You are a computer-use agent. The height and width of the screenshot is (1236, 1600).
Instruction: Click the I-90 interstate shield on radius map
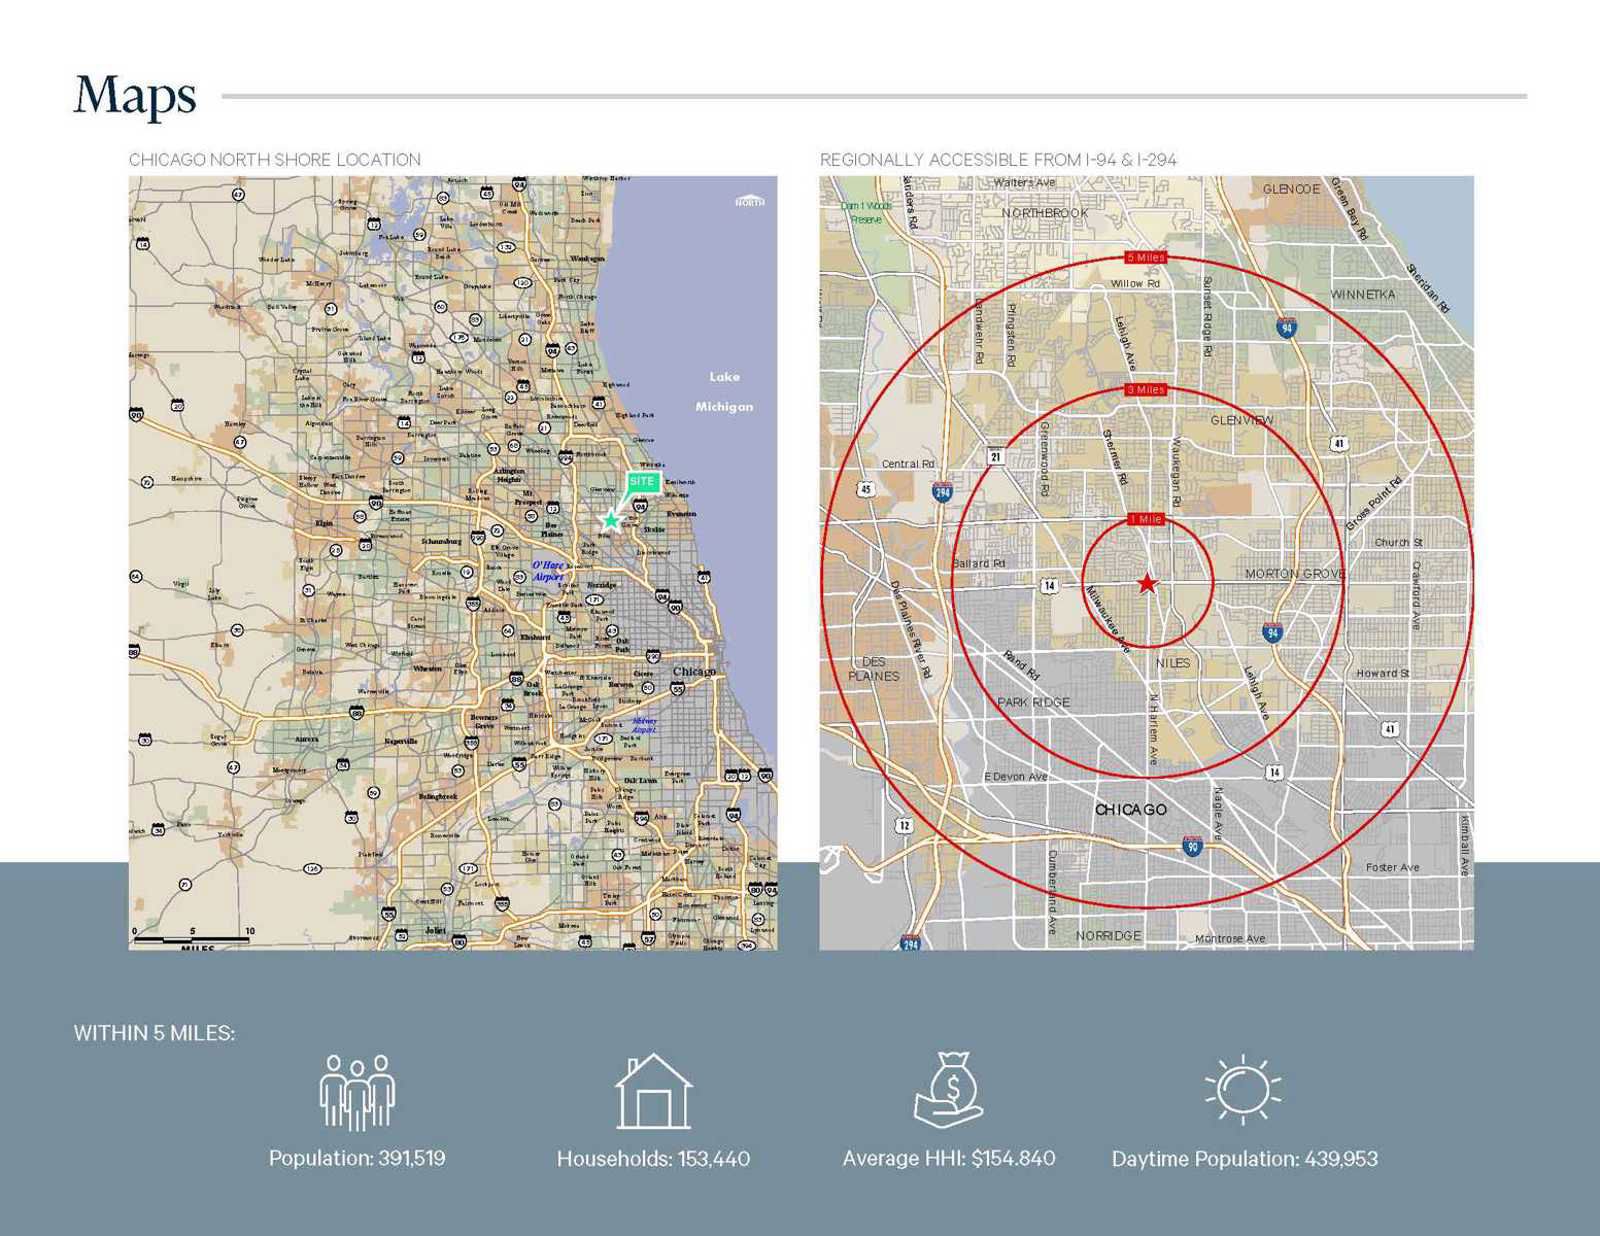point(1192,845)
